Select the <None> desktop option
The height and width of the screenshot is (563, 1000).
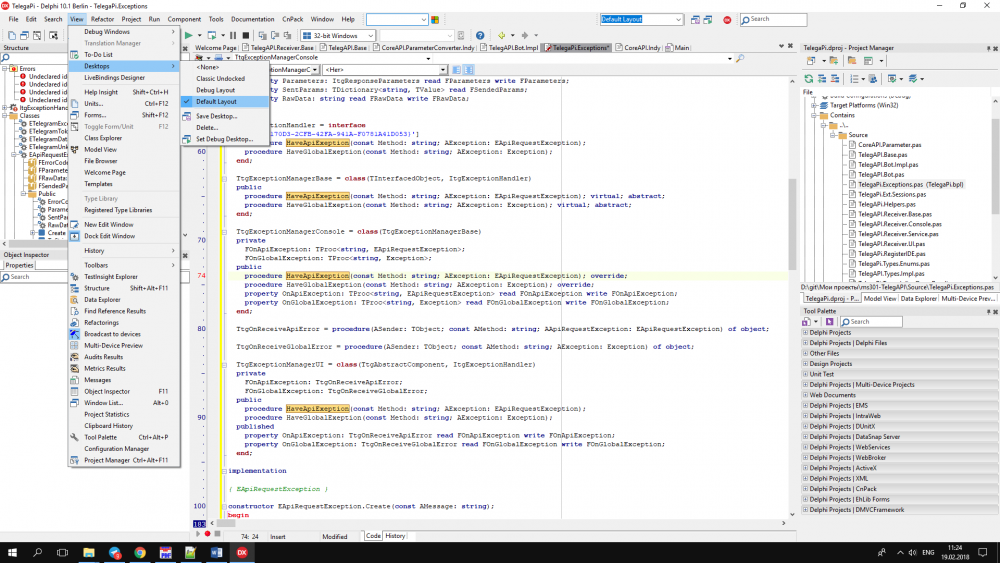point(224,67)
